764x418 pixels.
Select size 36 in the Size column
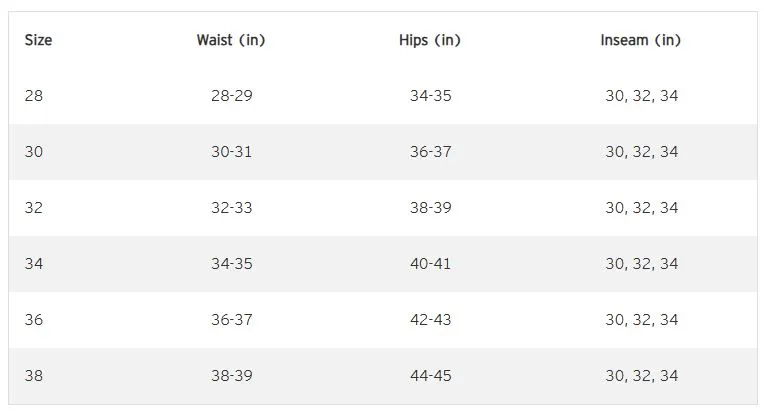(34, 320)
